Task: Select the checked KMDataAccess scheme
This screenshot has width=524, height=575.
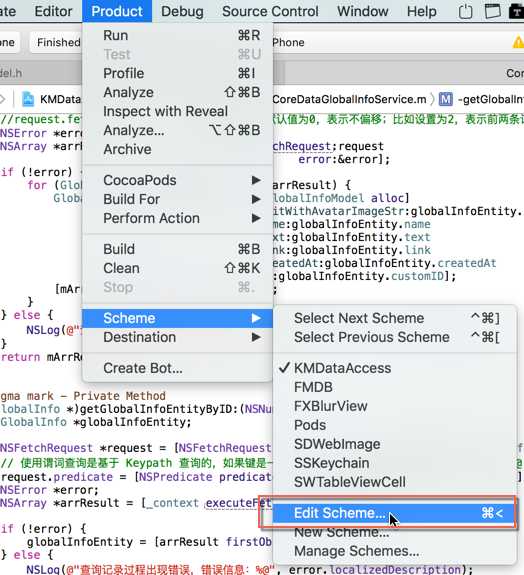Action: [394, 368]
